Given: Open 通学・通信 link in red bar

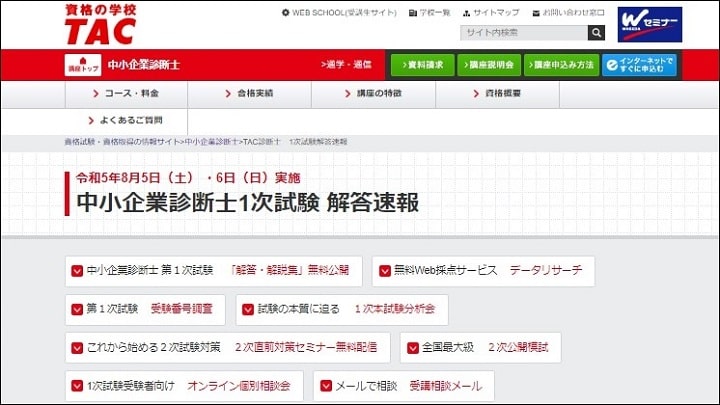Looking at the screenshot, I should click(x=346, y=65).
